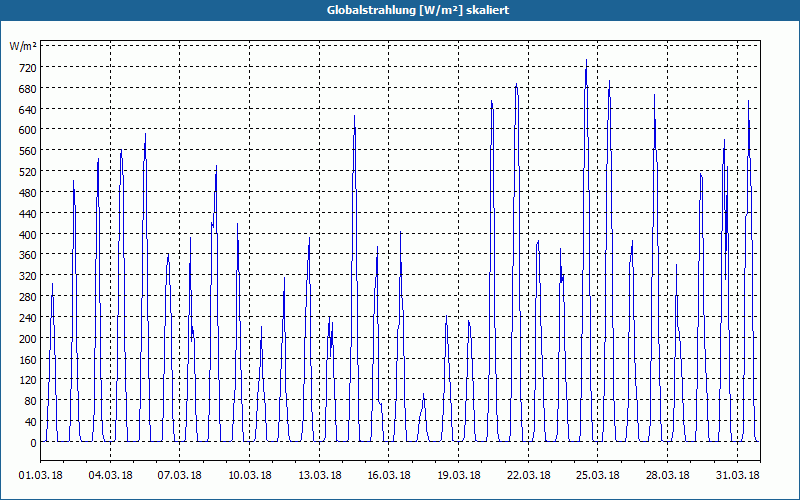Click the 200 y-axis value
The height and width of the screenshot is (500, 800).
click(x=28, y=339)
